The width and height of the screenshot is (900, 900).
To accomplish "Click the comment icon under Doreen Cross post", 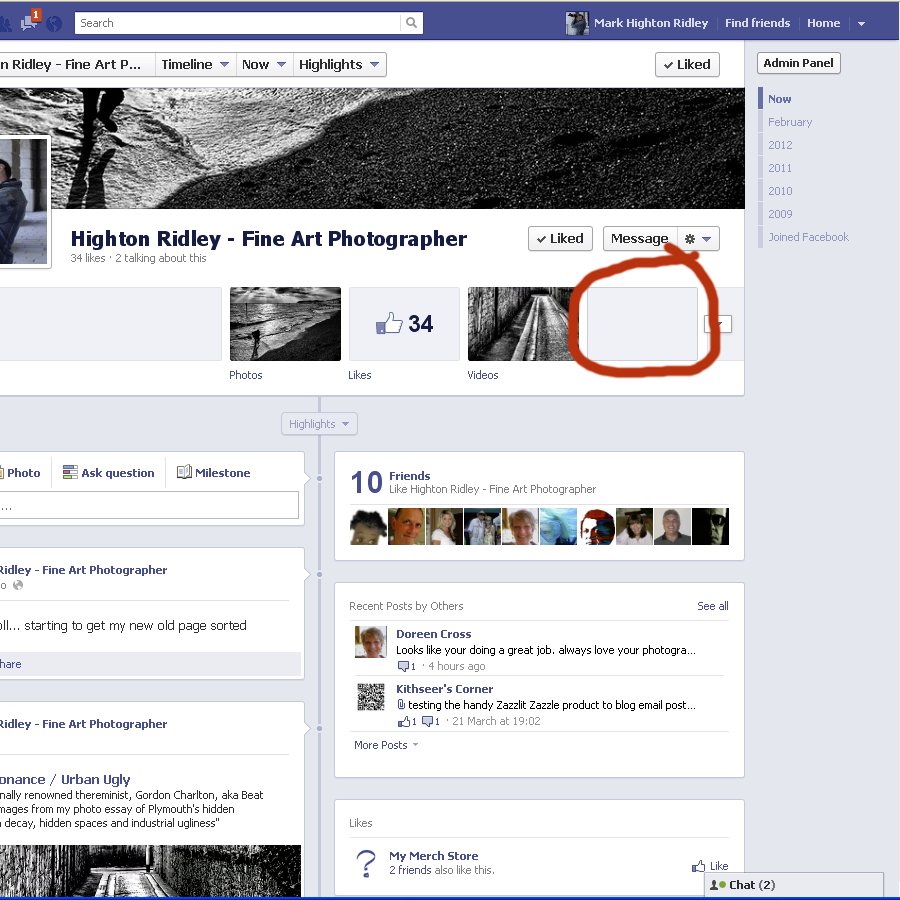I will pos(403,666).
